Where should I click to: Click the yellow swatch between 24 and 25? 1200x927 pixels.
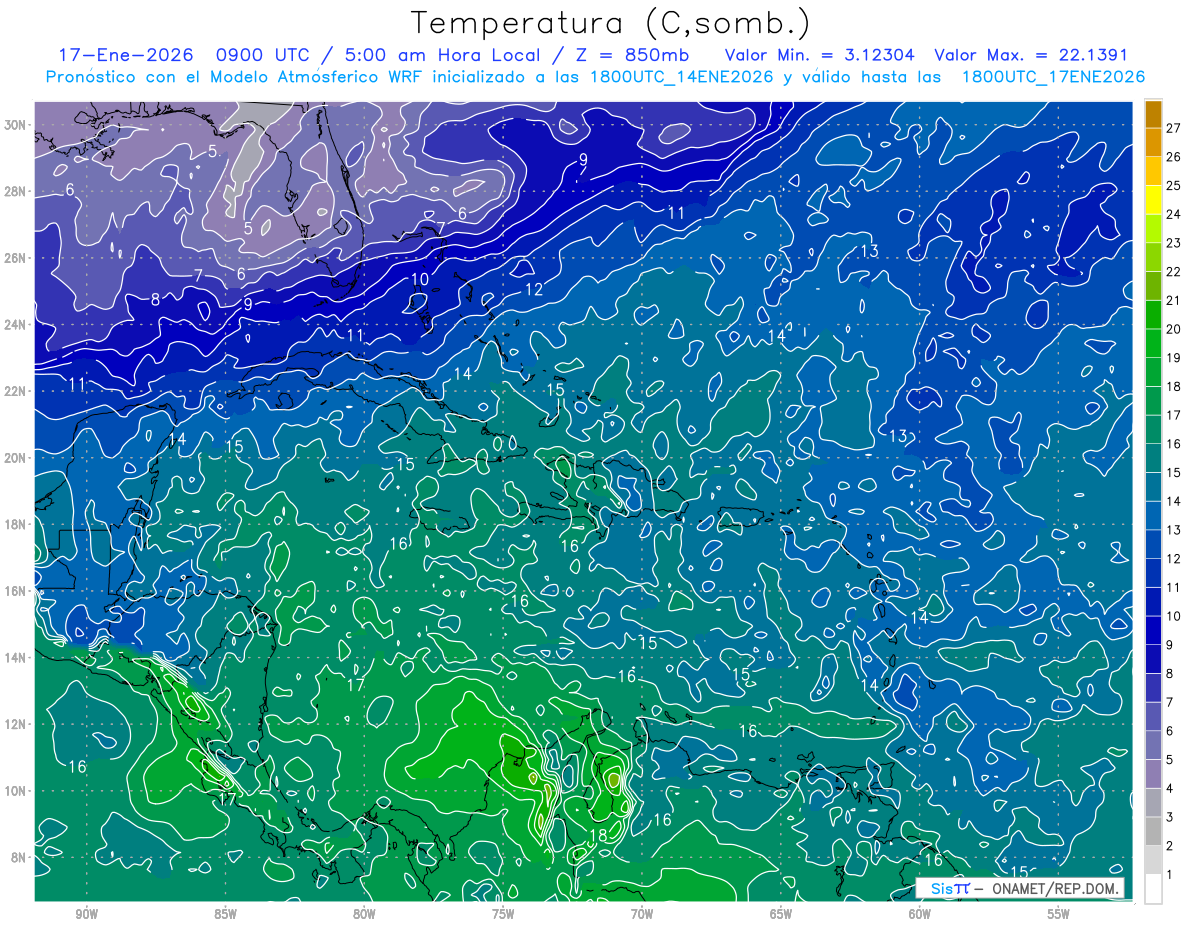[x=1153, y=200]
